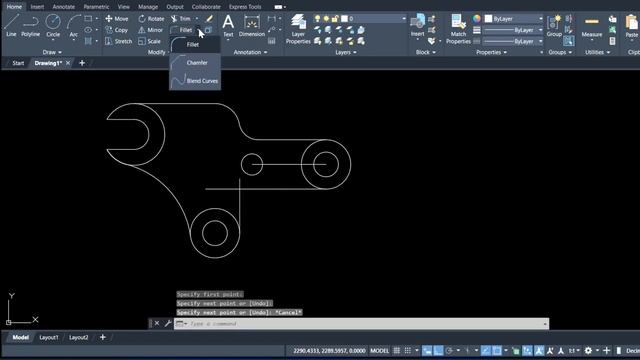Switch to Layout1 tab
Screen dimensions: 640x360
coord(49,338)
